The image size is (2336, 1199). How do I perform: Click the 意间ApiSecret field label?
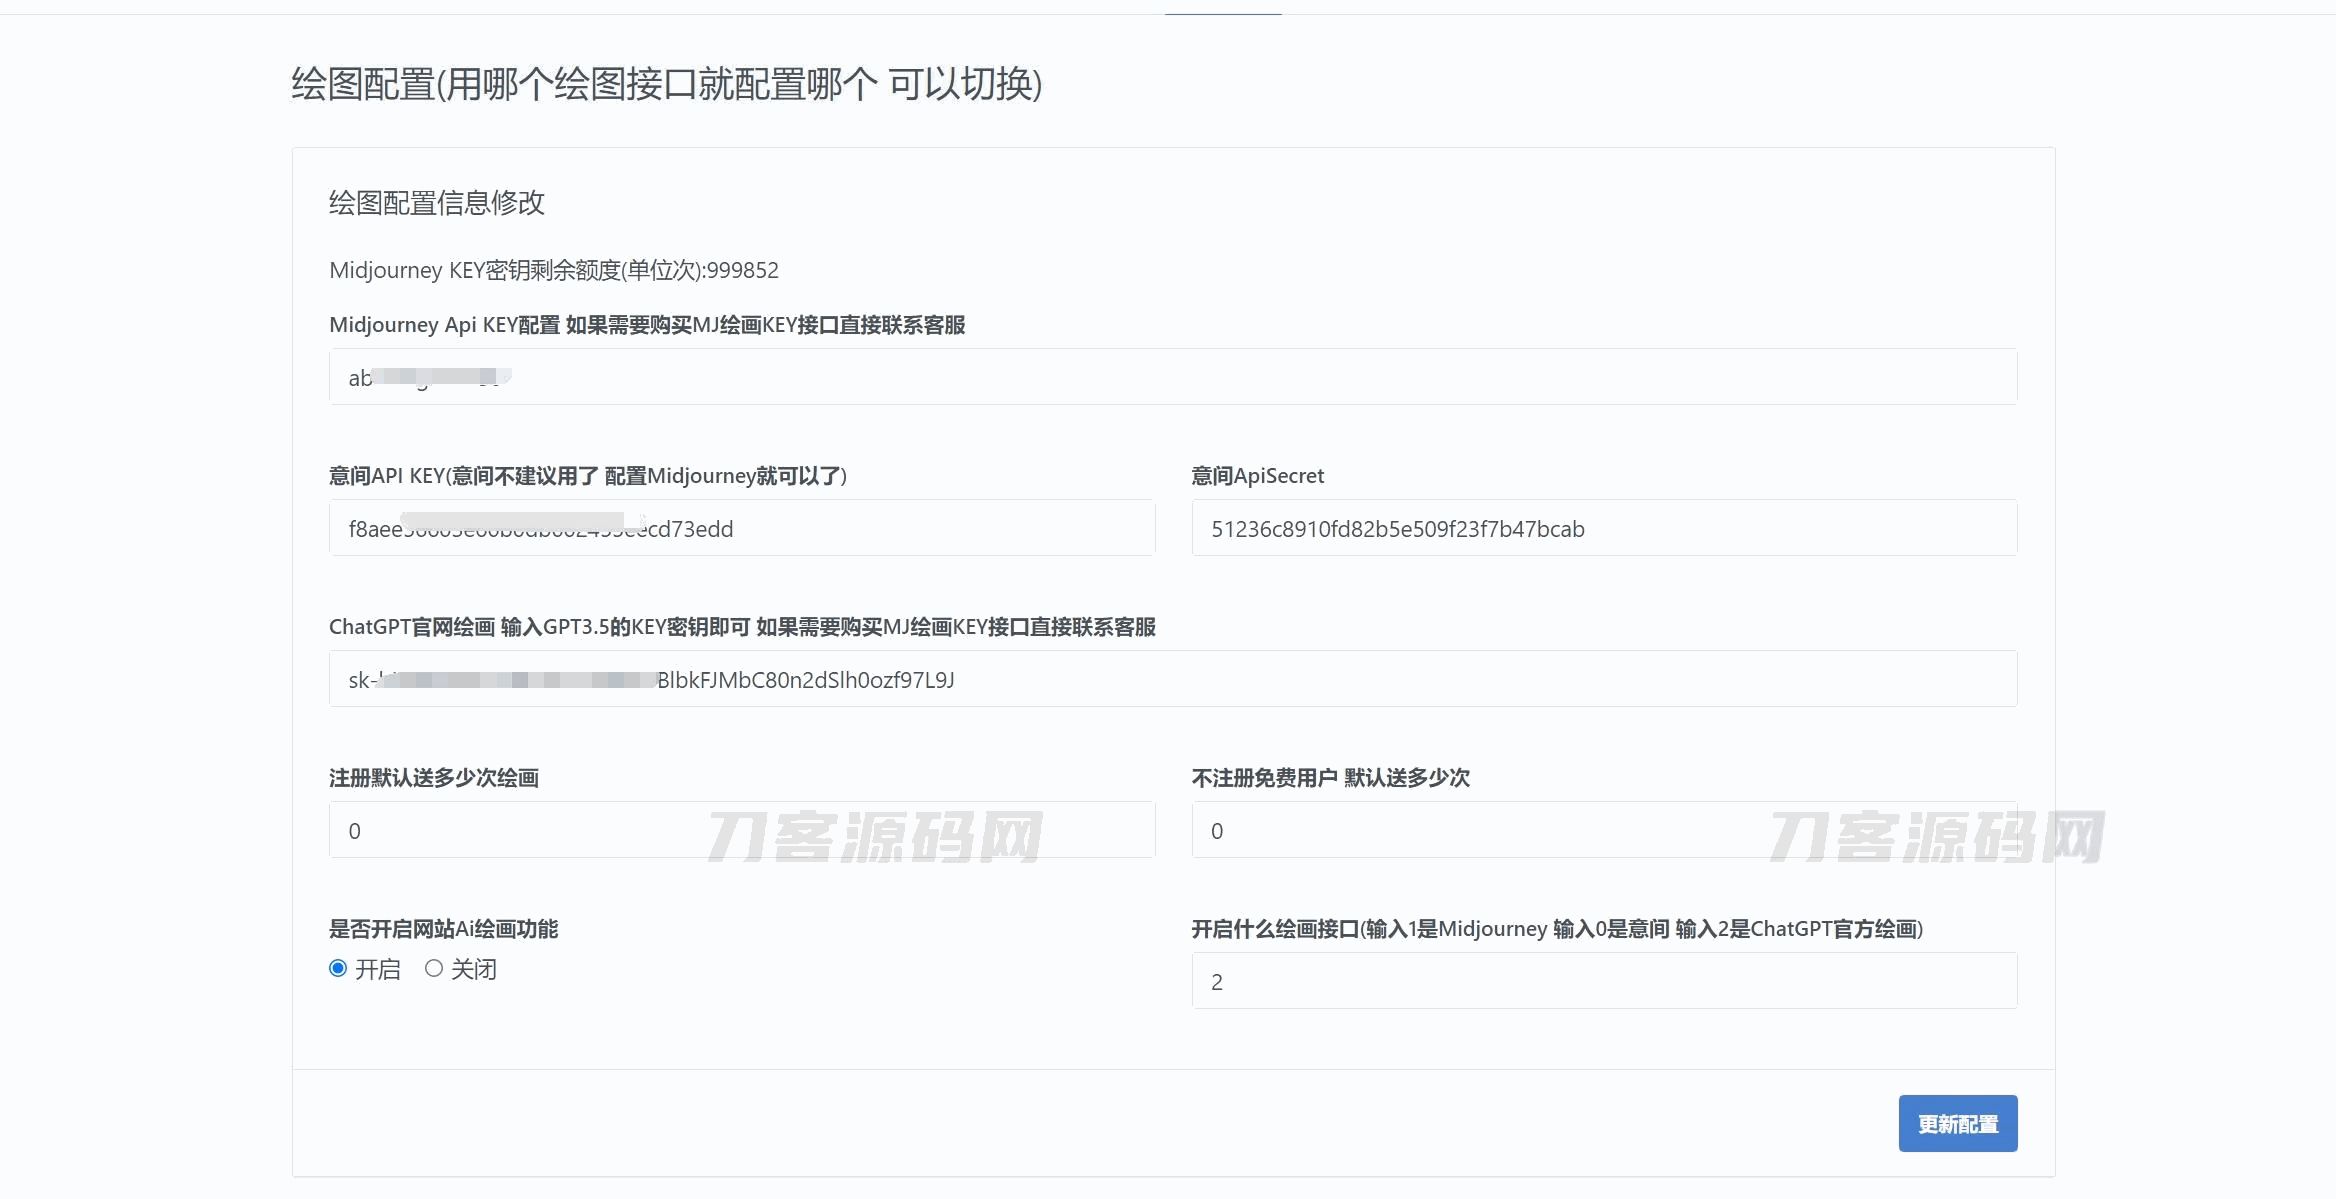tap(1257, 476)
